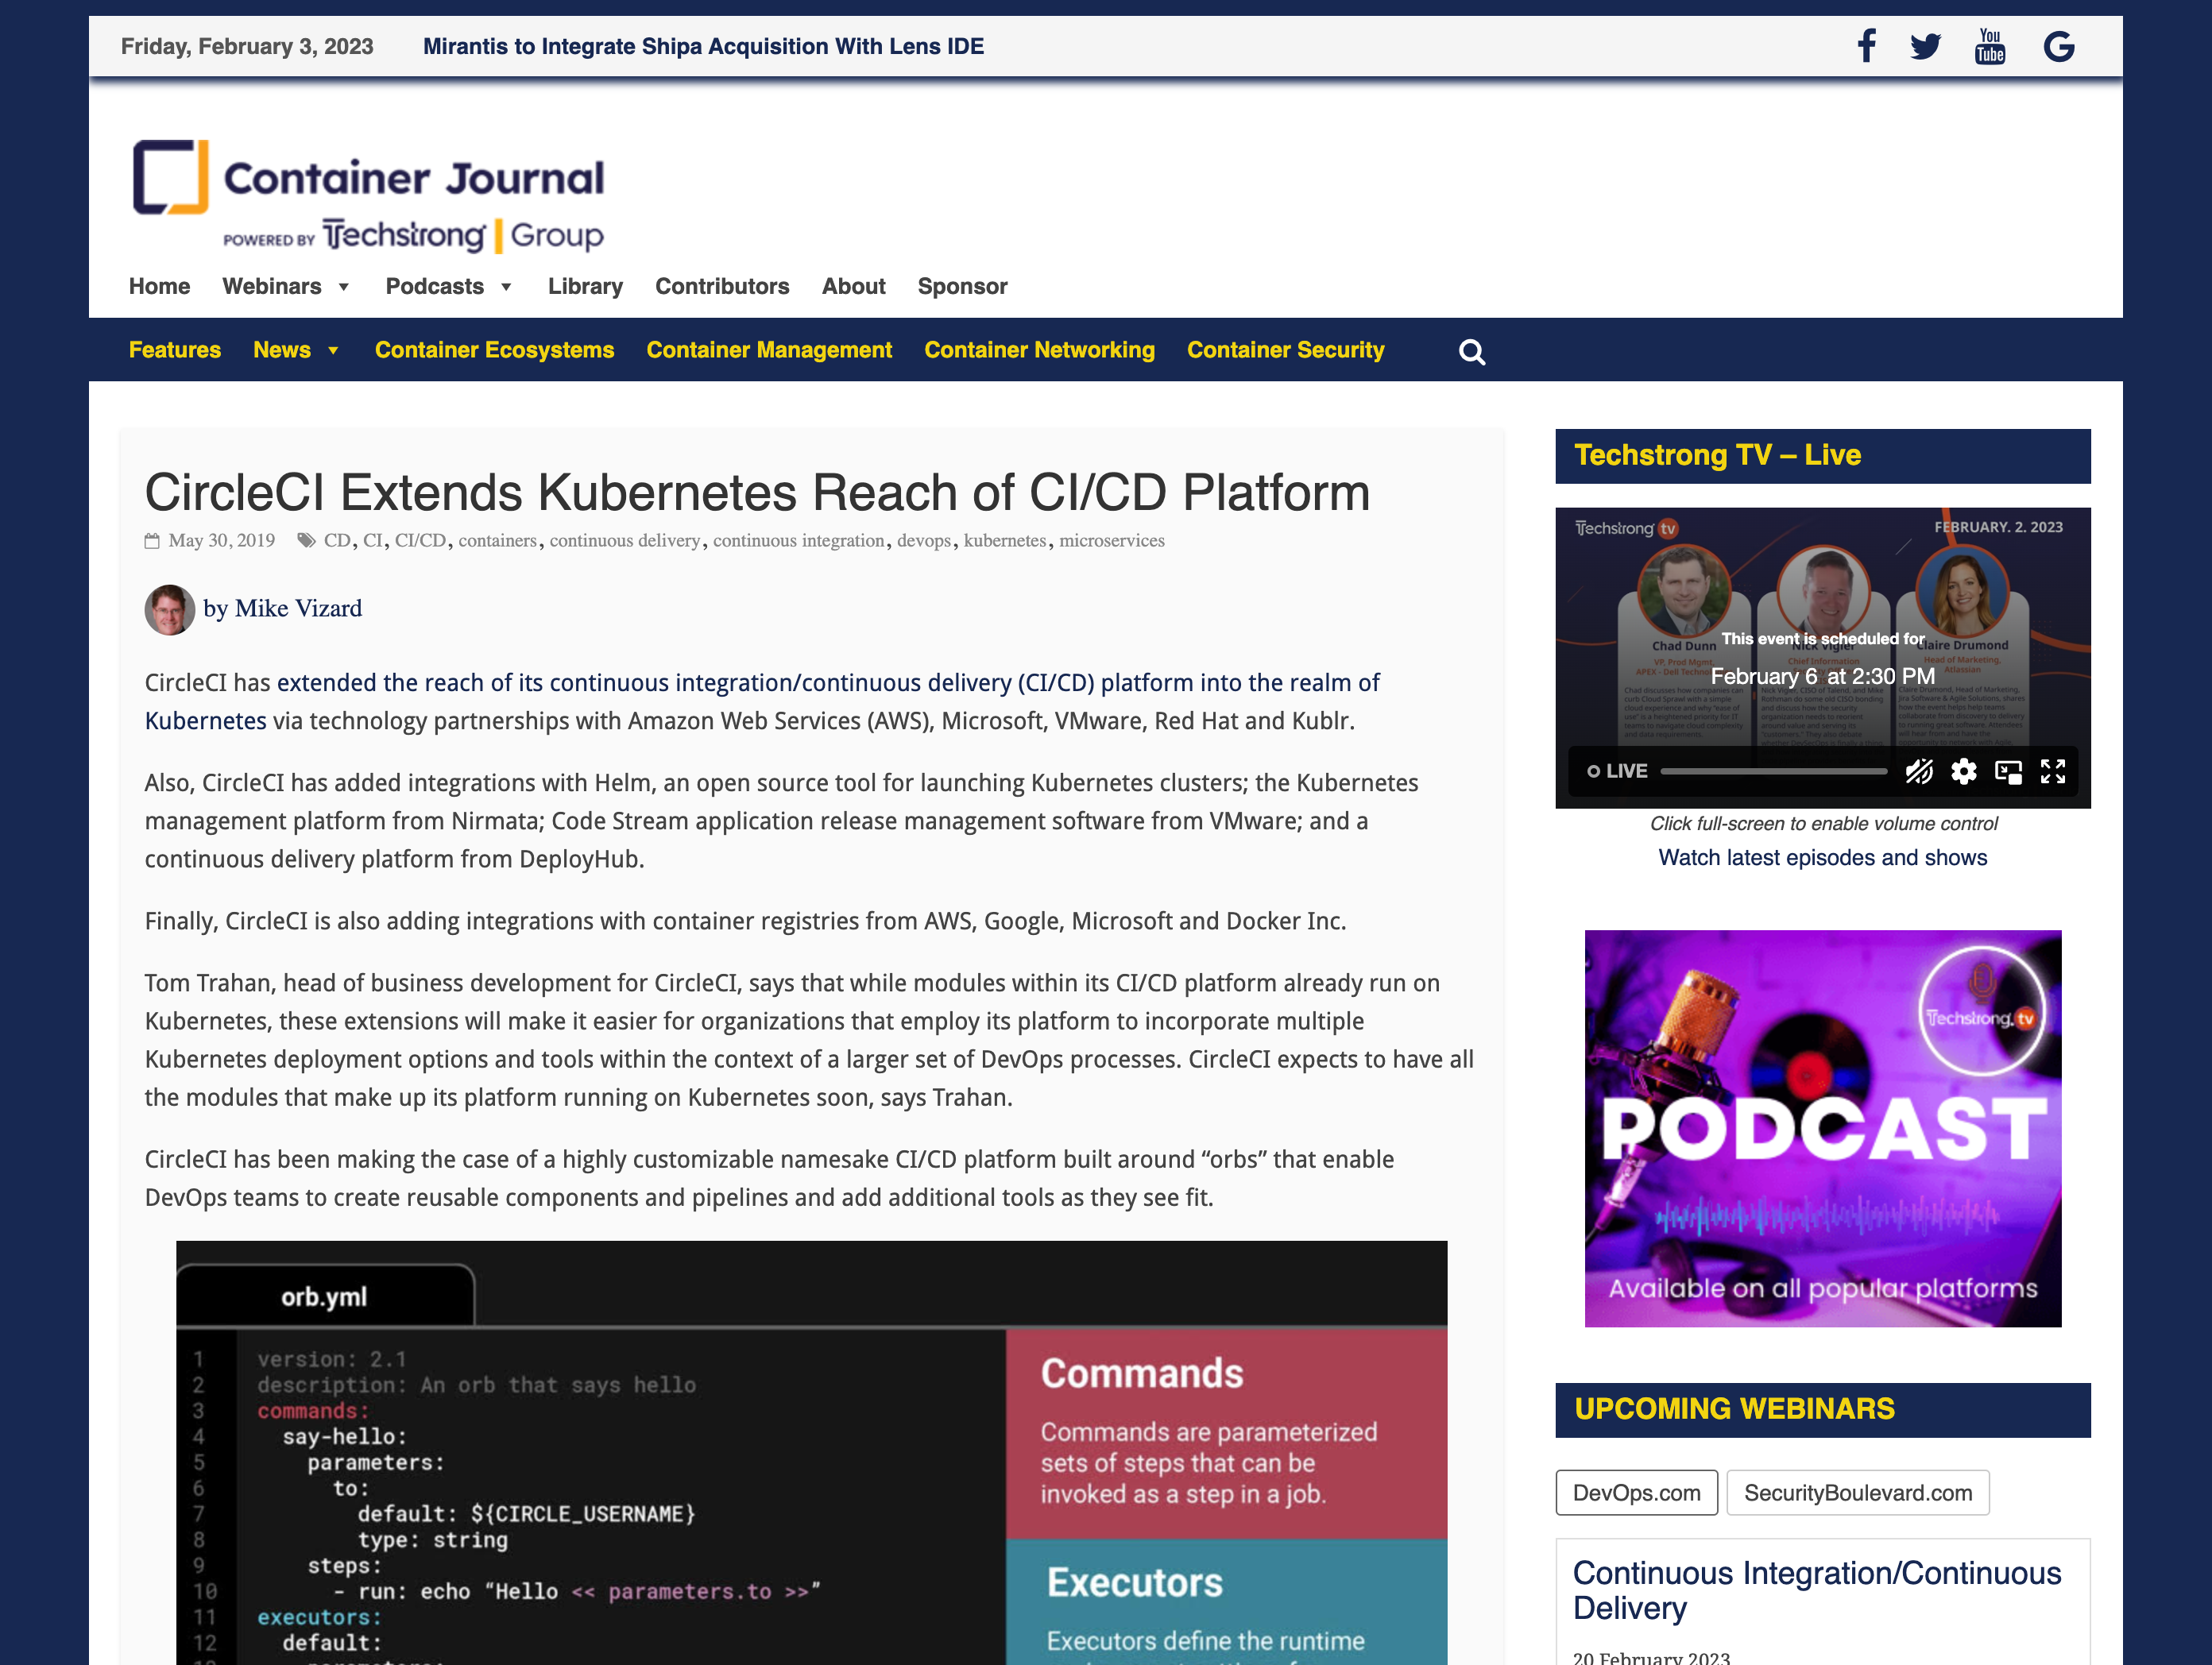Click the orb.yml code image
2212x1665 pixels.
pos(811,1452)
